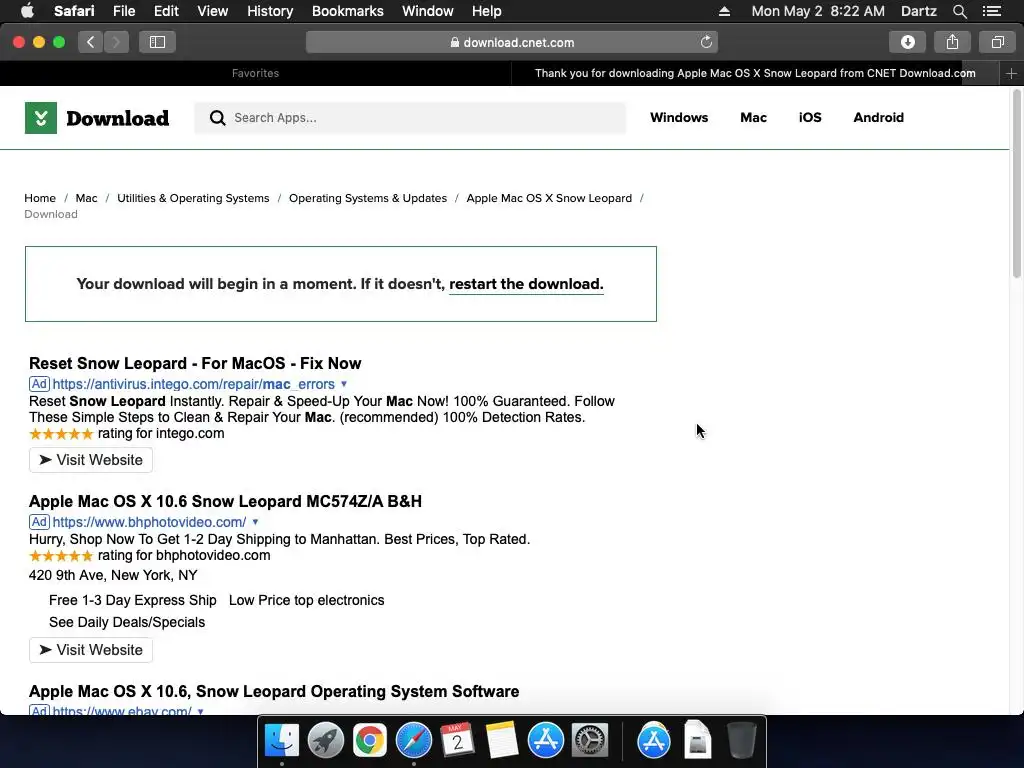Go to iOS category
Viewport: 1024px width, 768px height.
810,118
